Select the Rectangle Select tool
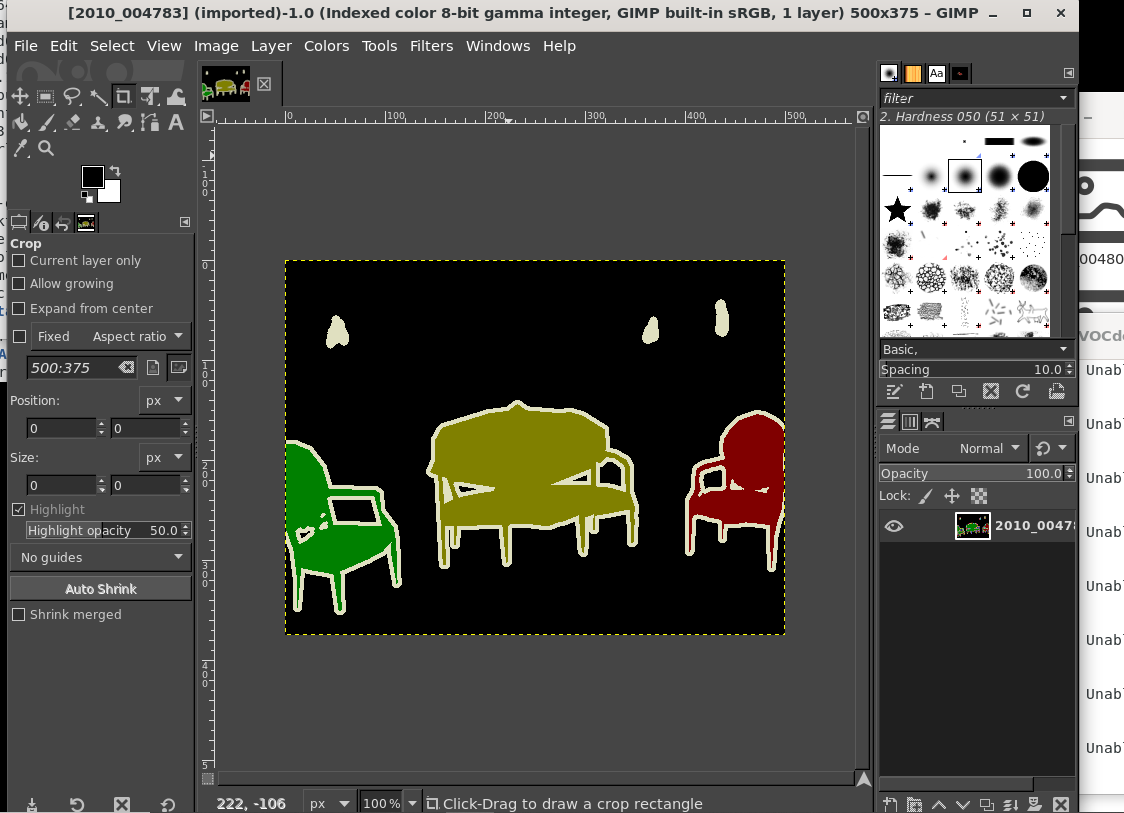 coord(46,97)
